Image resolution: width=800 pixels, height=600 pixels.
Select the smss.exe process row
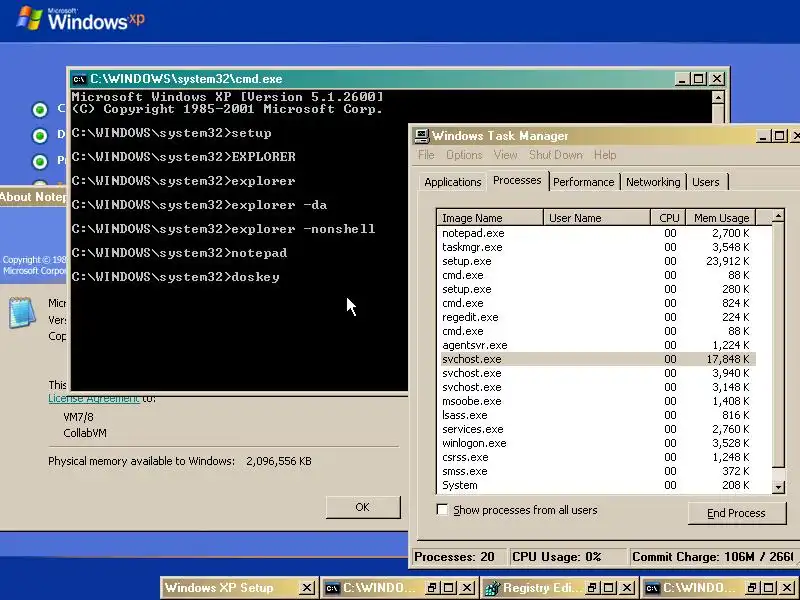[x=596, y=471]
